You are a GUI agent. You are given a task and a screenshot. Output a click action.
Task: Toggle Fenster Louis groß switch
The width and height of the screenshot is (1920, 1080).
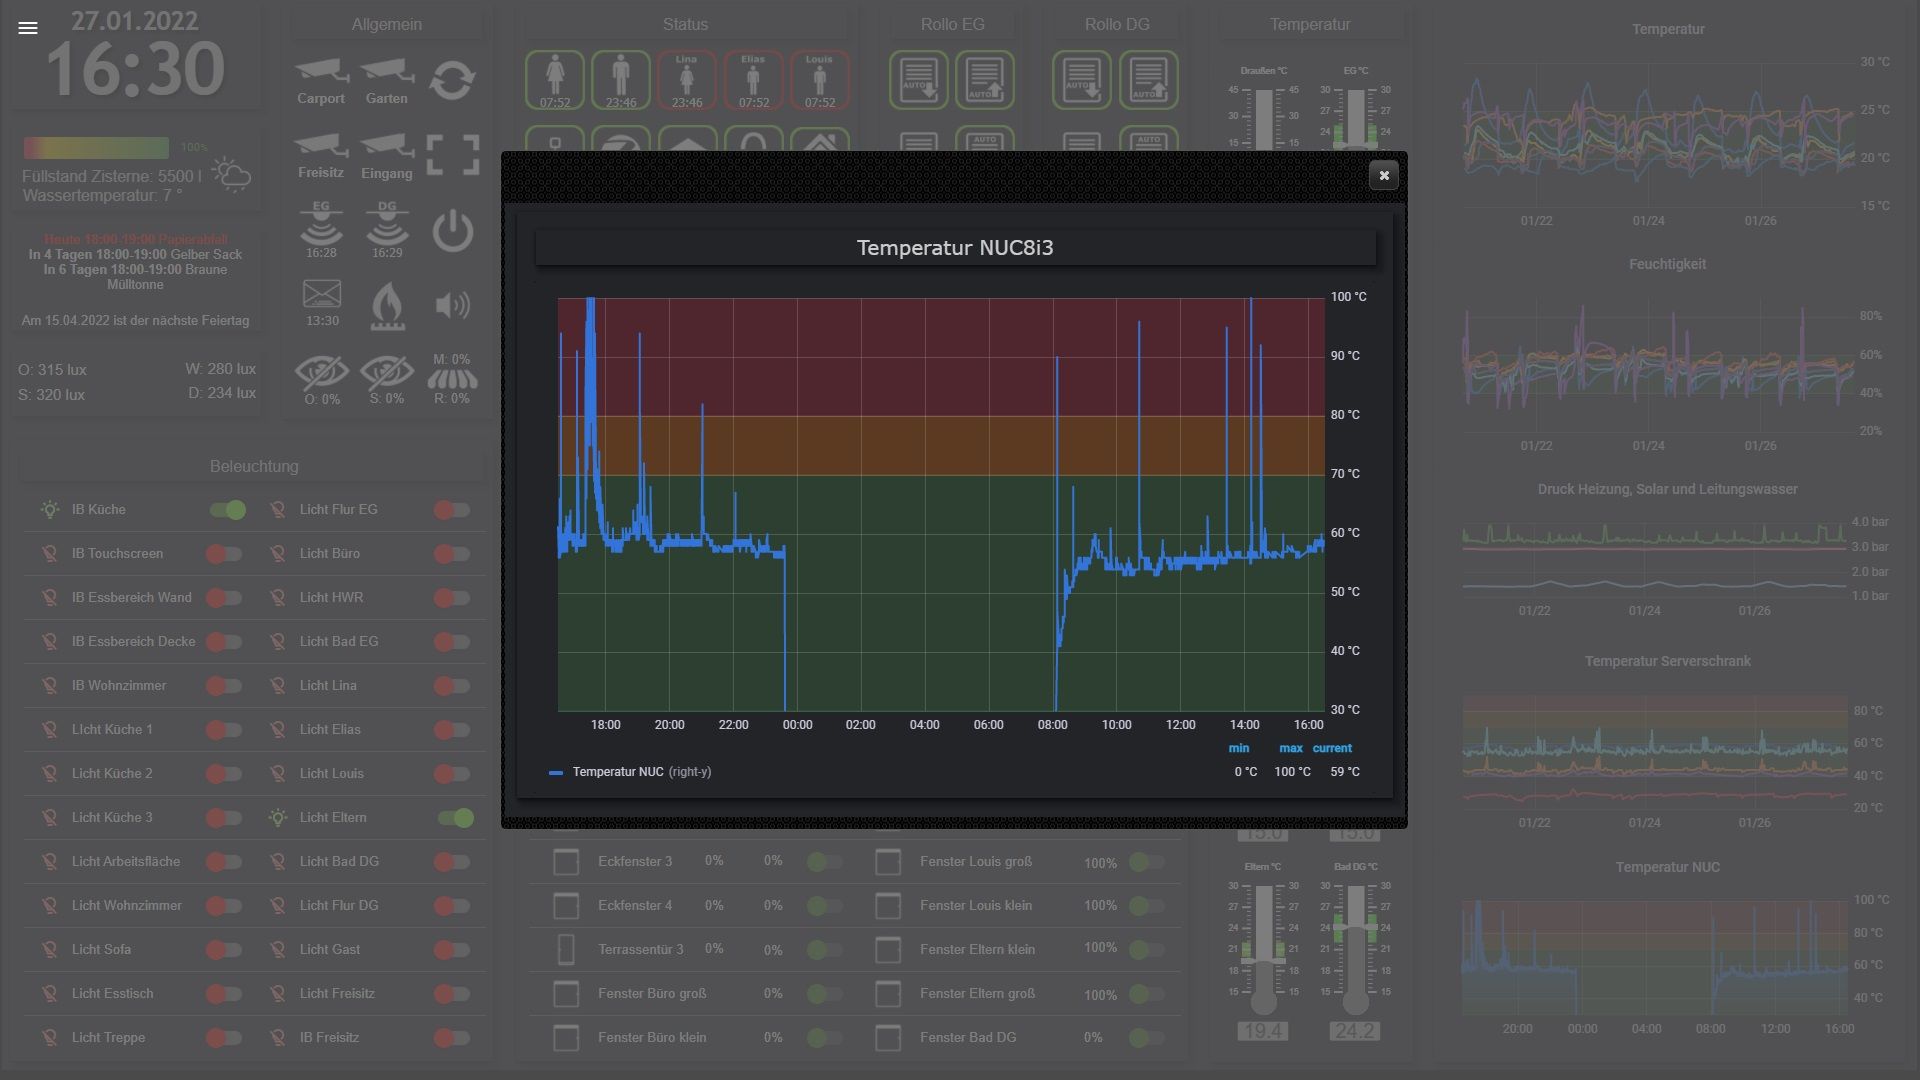point(1146,862)
